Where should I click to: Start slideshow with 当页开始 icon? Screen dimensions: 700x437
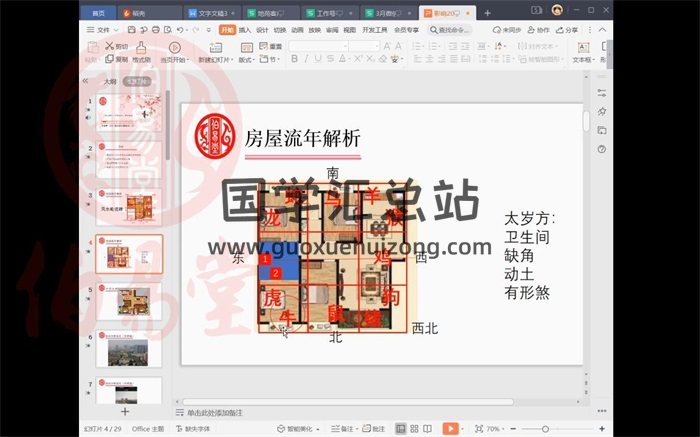pos(174,52)
